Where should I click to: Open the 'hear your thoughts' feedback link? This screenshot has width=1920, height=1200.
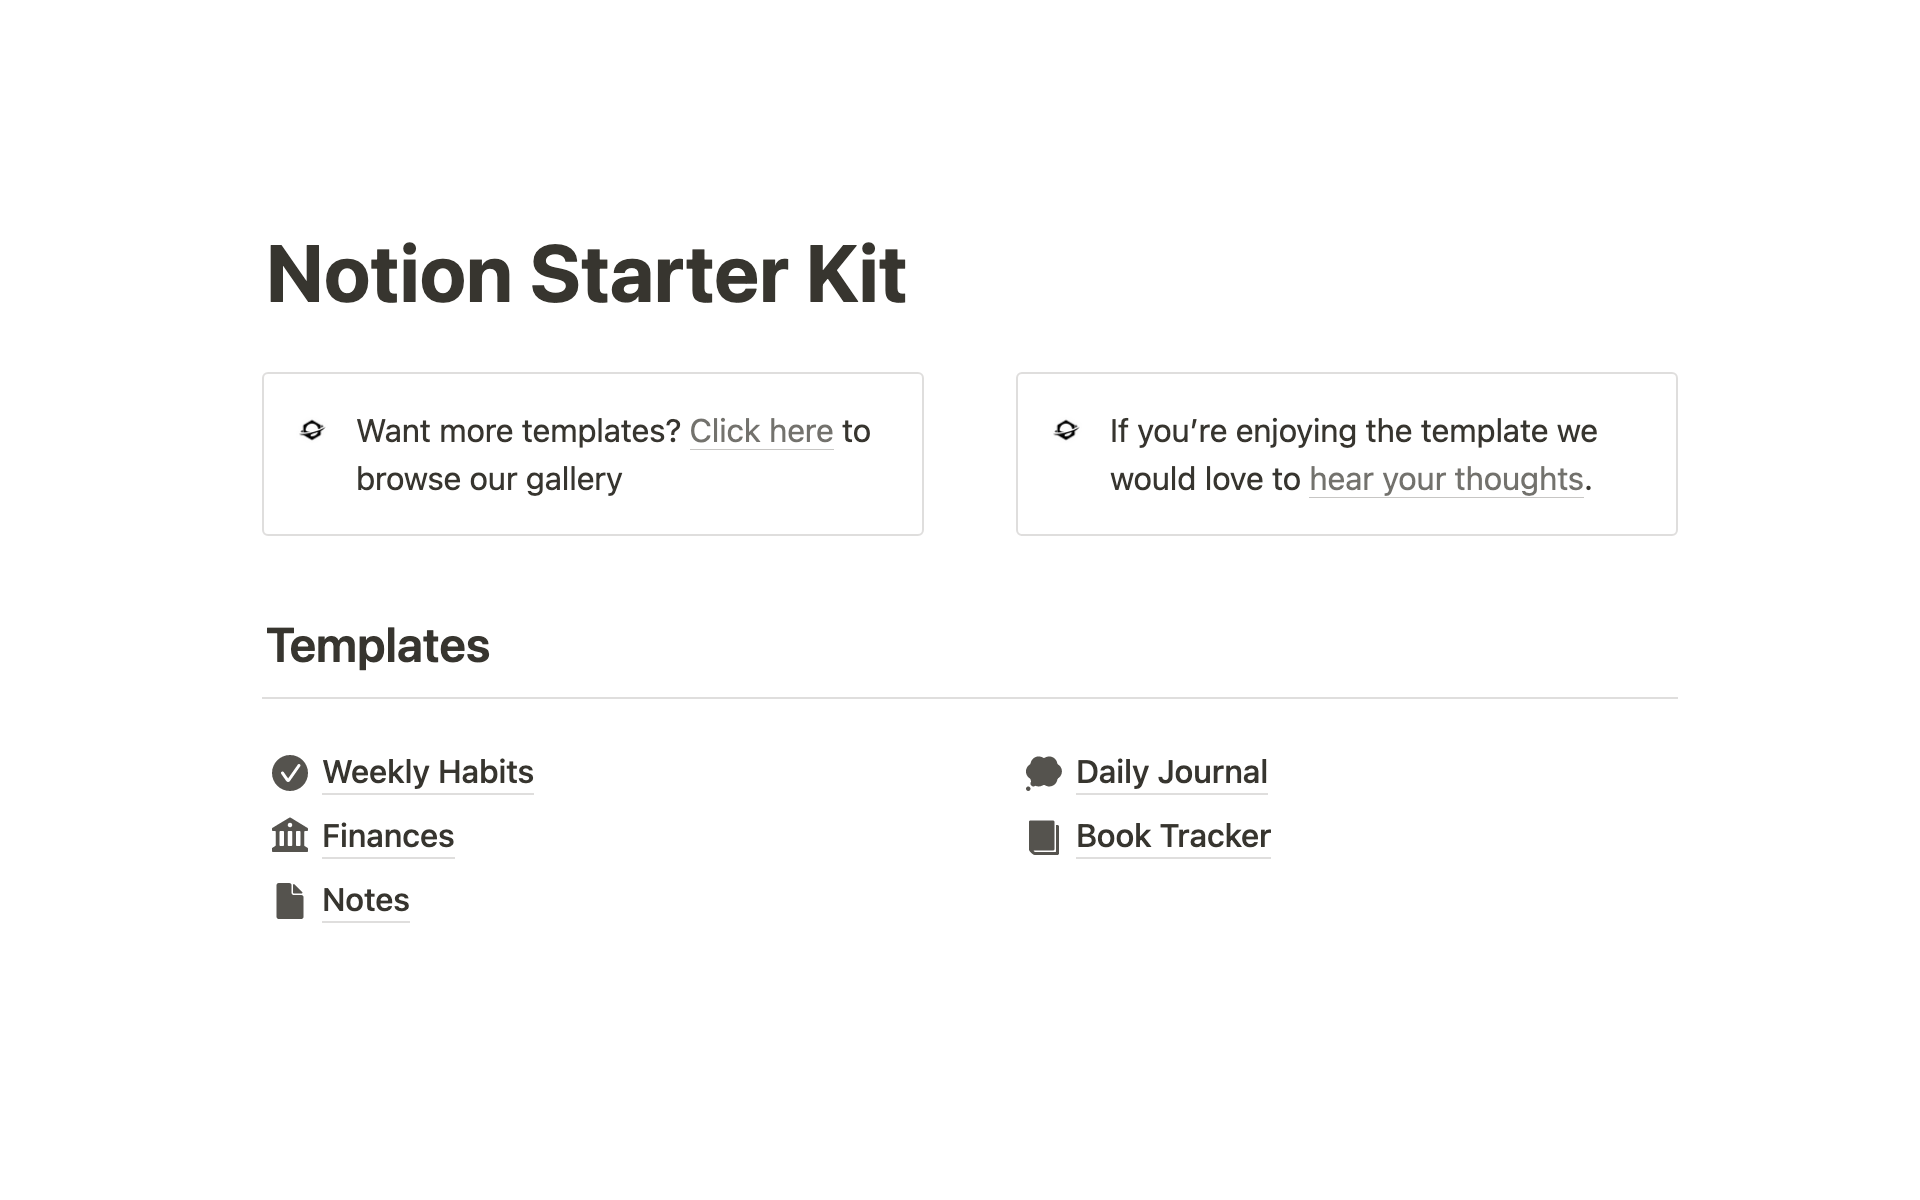tap(1446, 479)
